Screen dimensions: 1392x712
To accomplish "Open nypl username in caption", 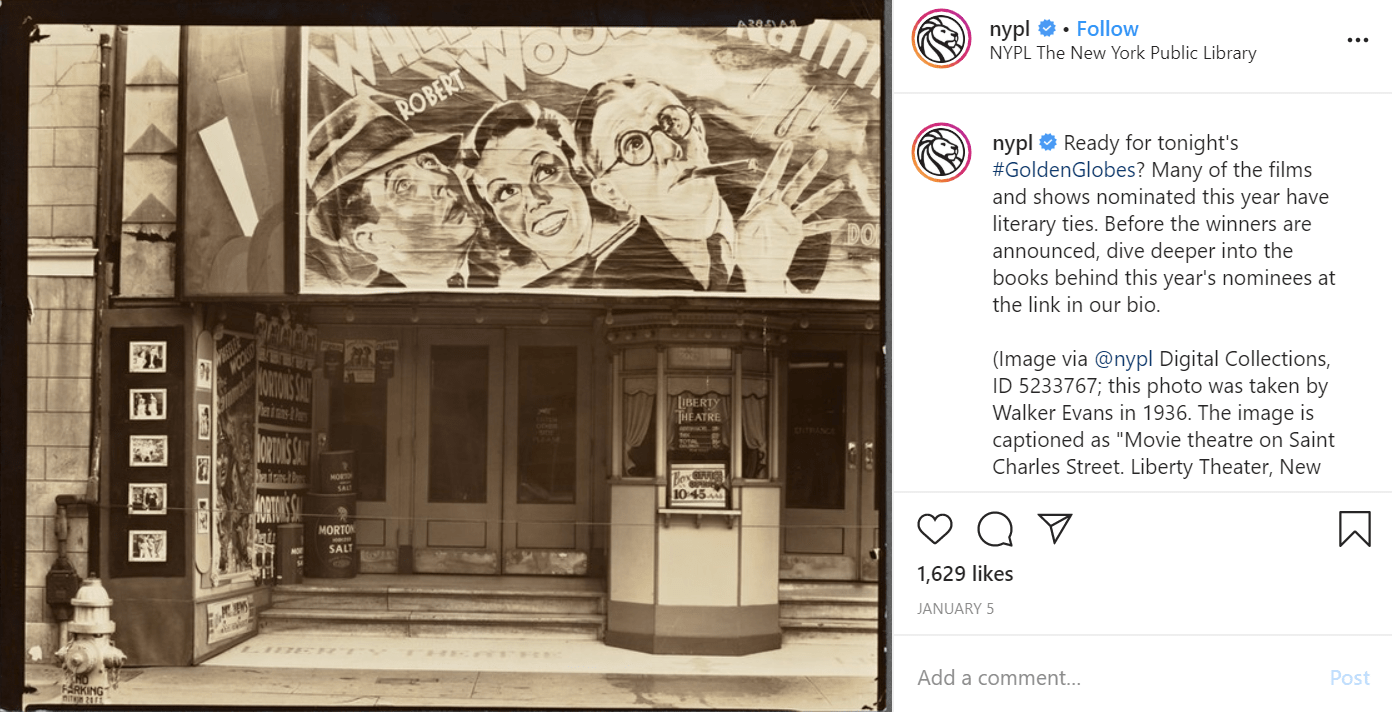I will tap(1012, 143).
